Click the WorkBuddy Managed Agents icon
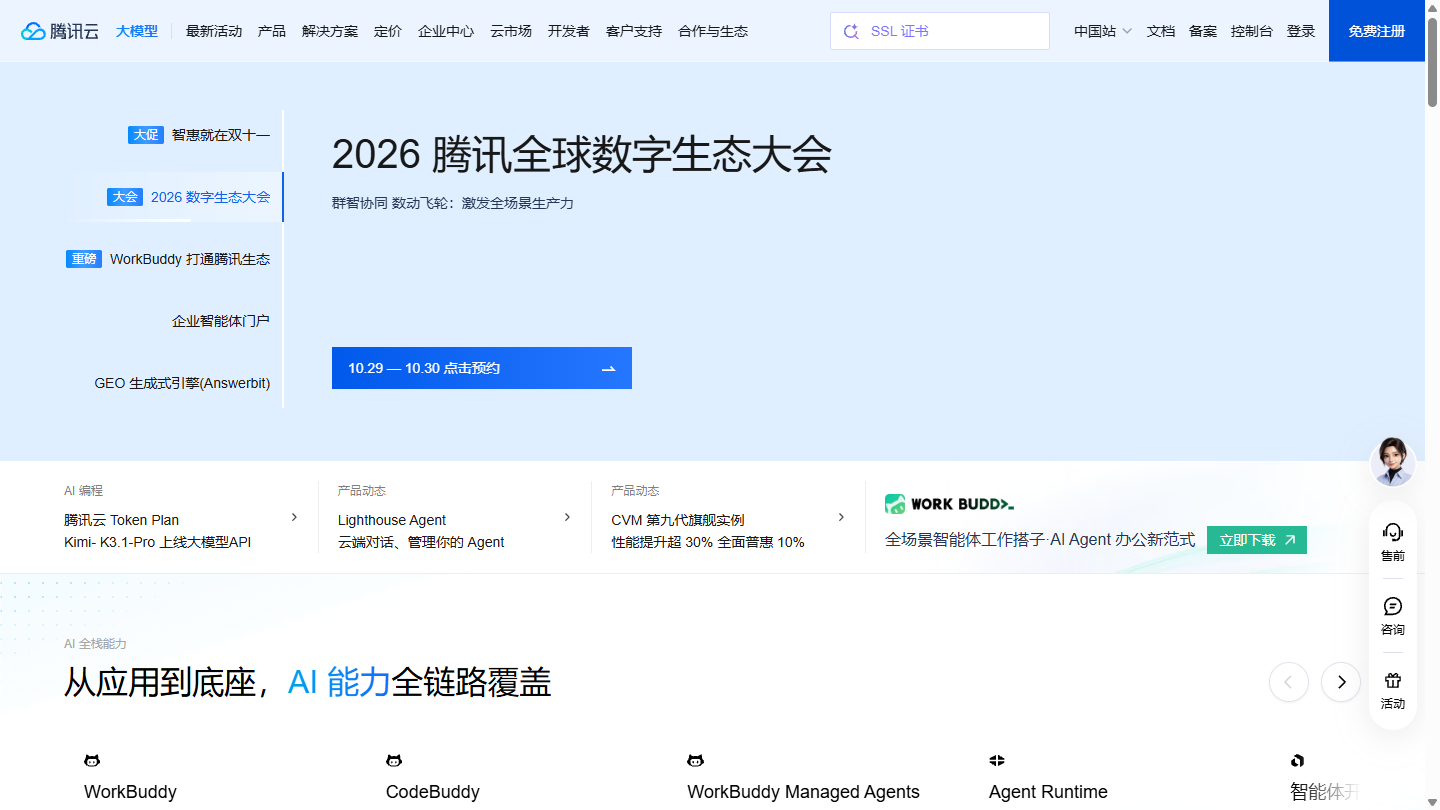This screenshot has width=1440, height=810. click(695, 761)
